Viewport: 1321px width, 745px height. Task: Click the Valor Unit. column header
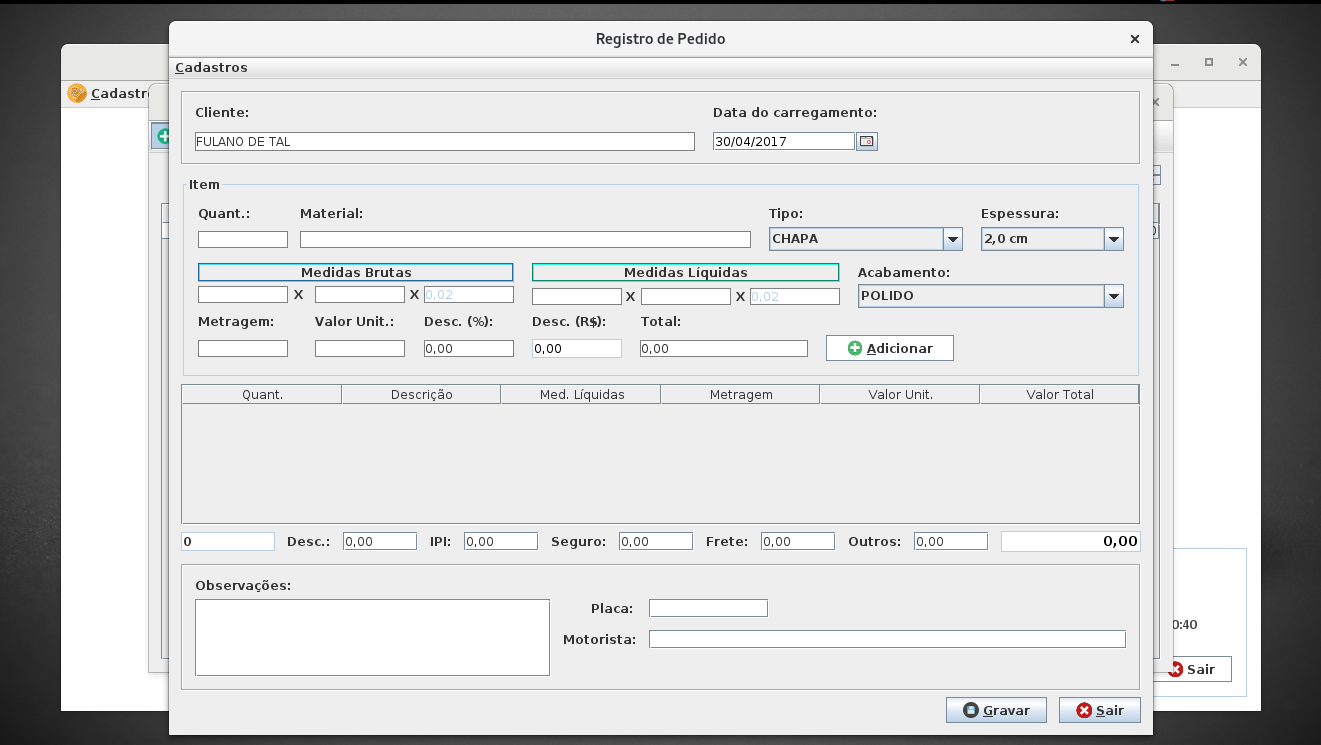coord(900,394)
